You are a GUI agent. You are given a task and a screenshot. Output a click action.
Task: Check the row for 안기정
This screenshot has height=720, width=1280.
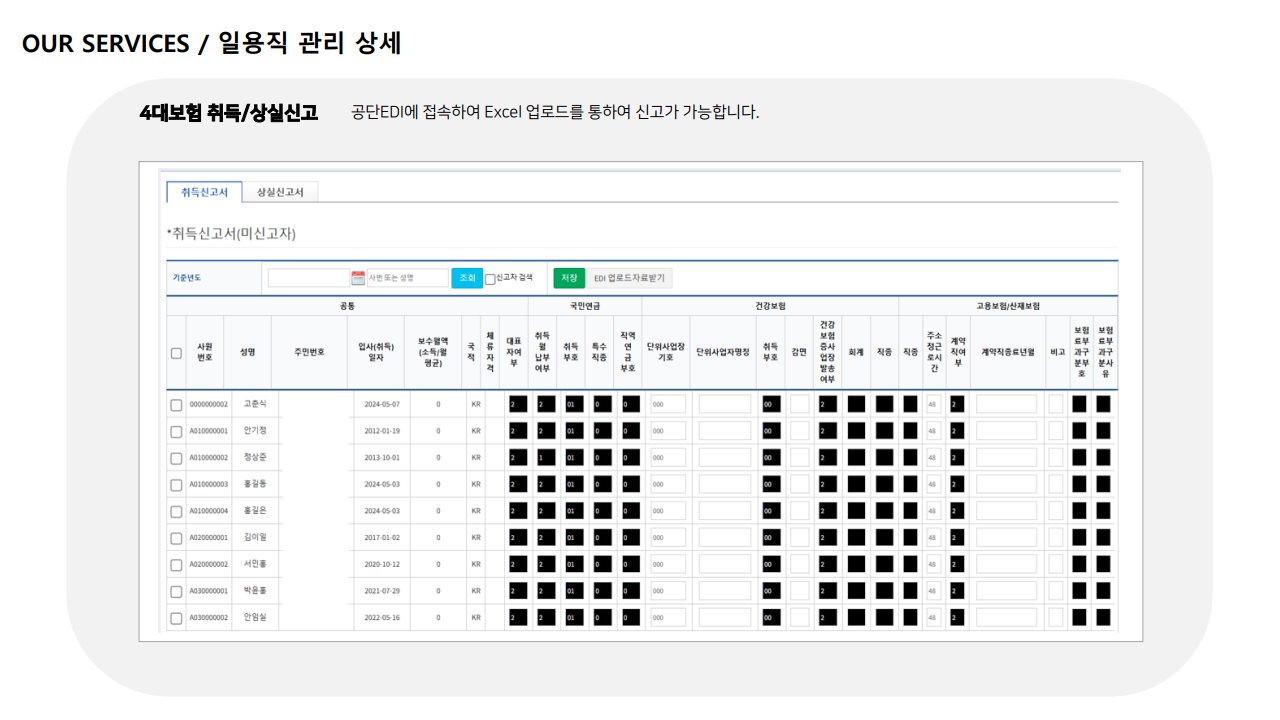[176, 432]
